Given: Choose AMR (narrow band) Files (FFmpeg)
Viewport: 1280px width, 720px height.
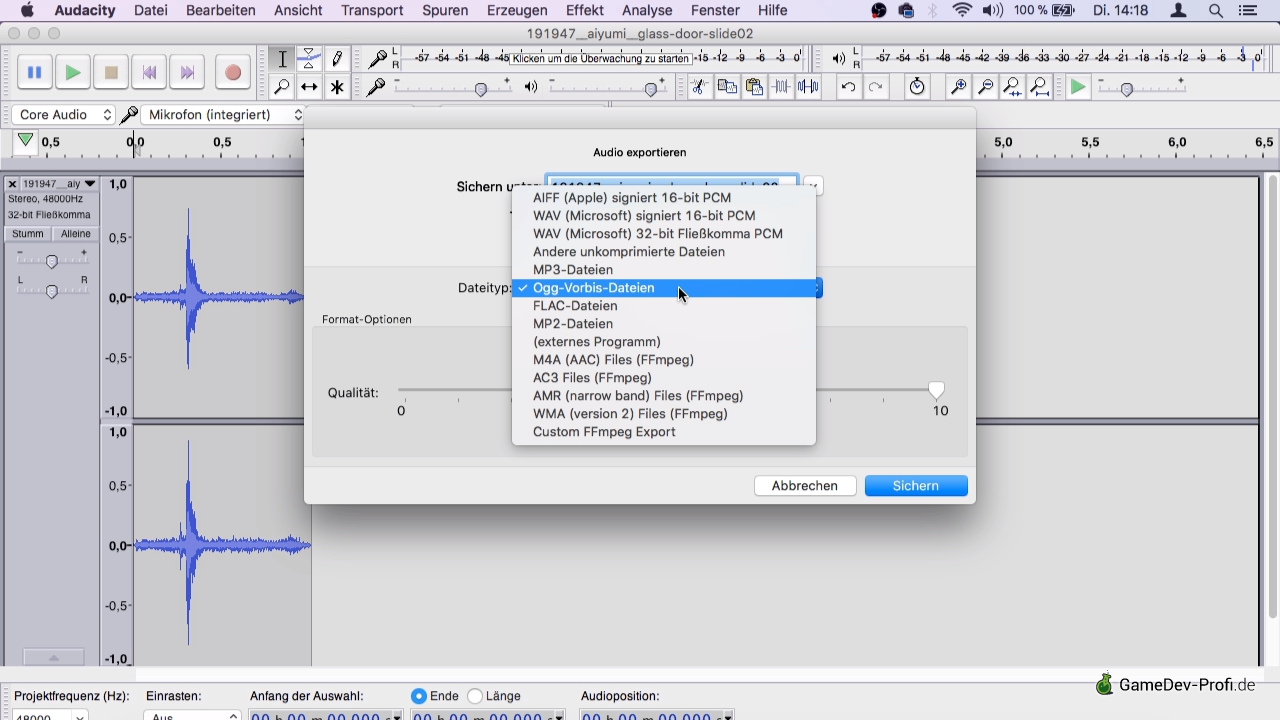Looking at the screenshot, I should click(664, 396).
